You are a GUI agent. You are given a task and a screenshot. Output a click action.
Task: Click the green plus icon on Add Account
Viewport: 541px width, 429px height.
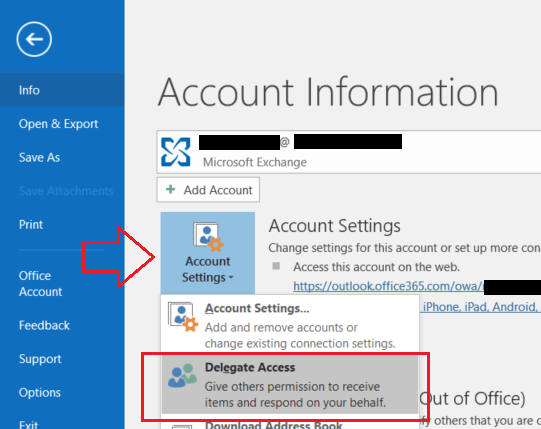coord(170,189)
